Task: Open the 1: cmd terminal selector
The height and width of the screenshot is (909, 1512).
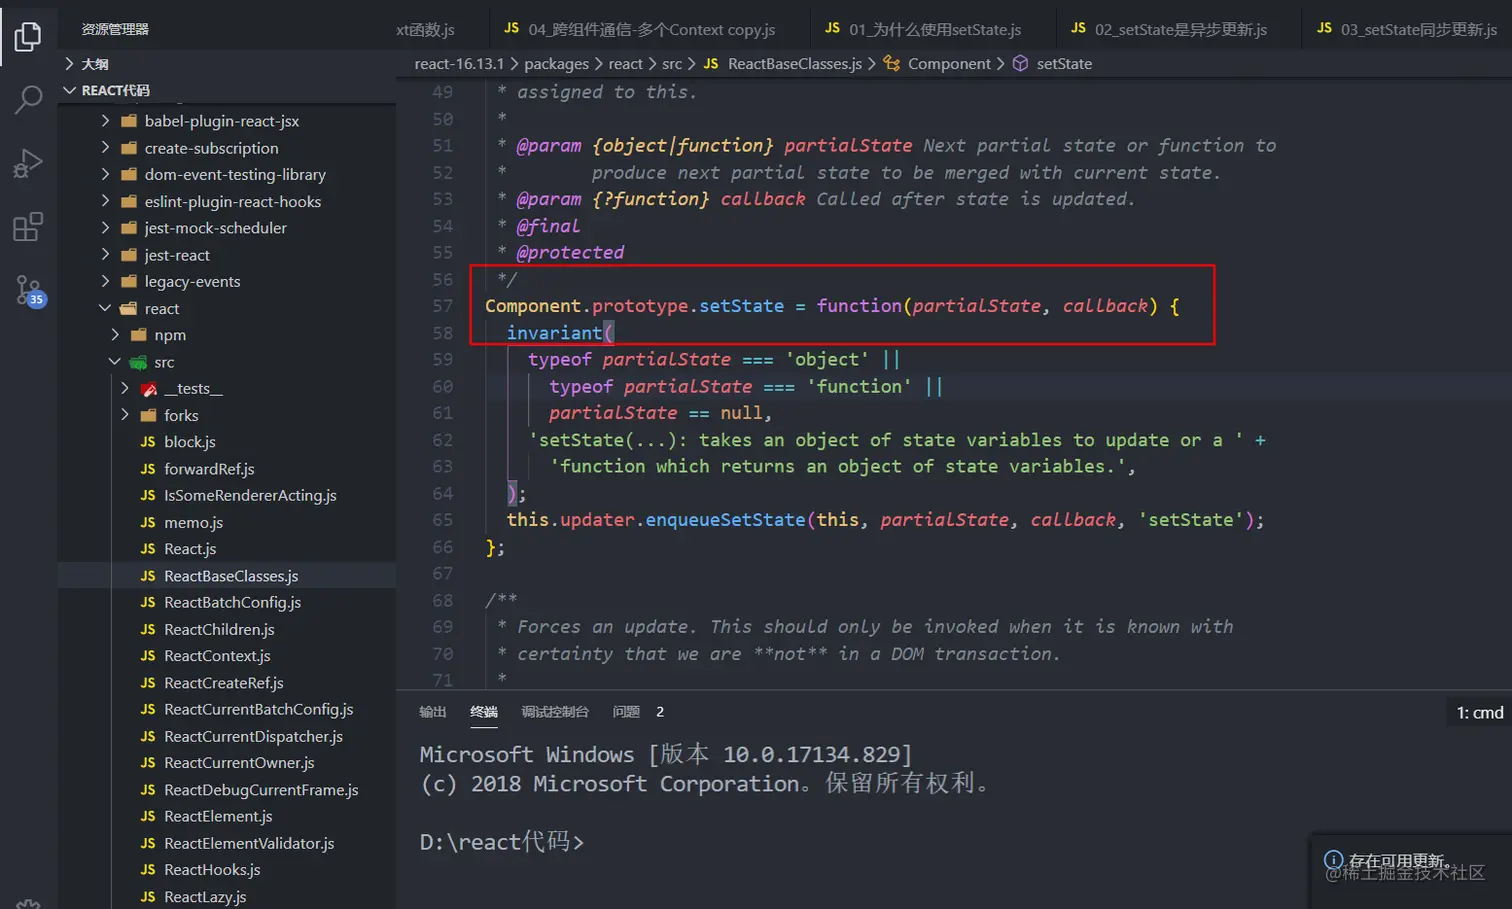Action: point(1479,712)
